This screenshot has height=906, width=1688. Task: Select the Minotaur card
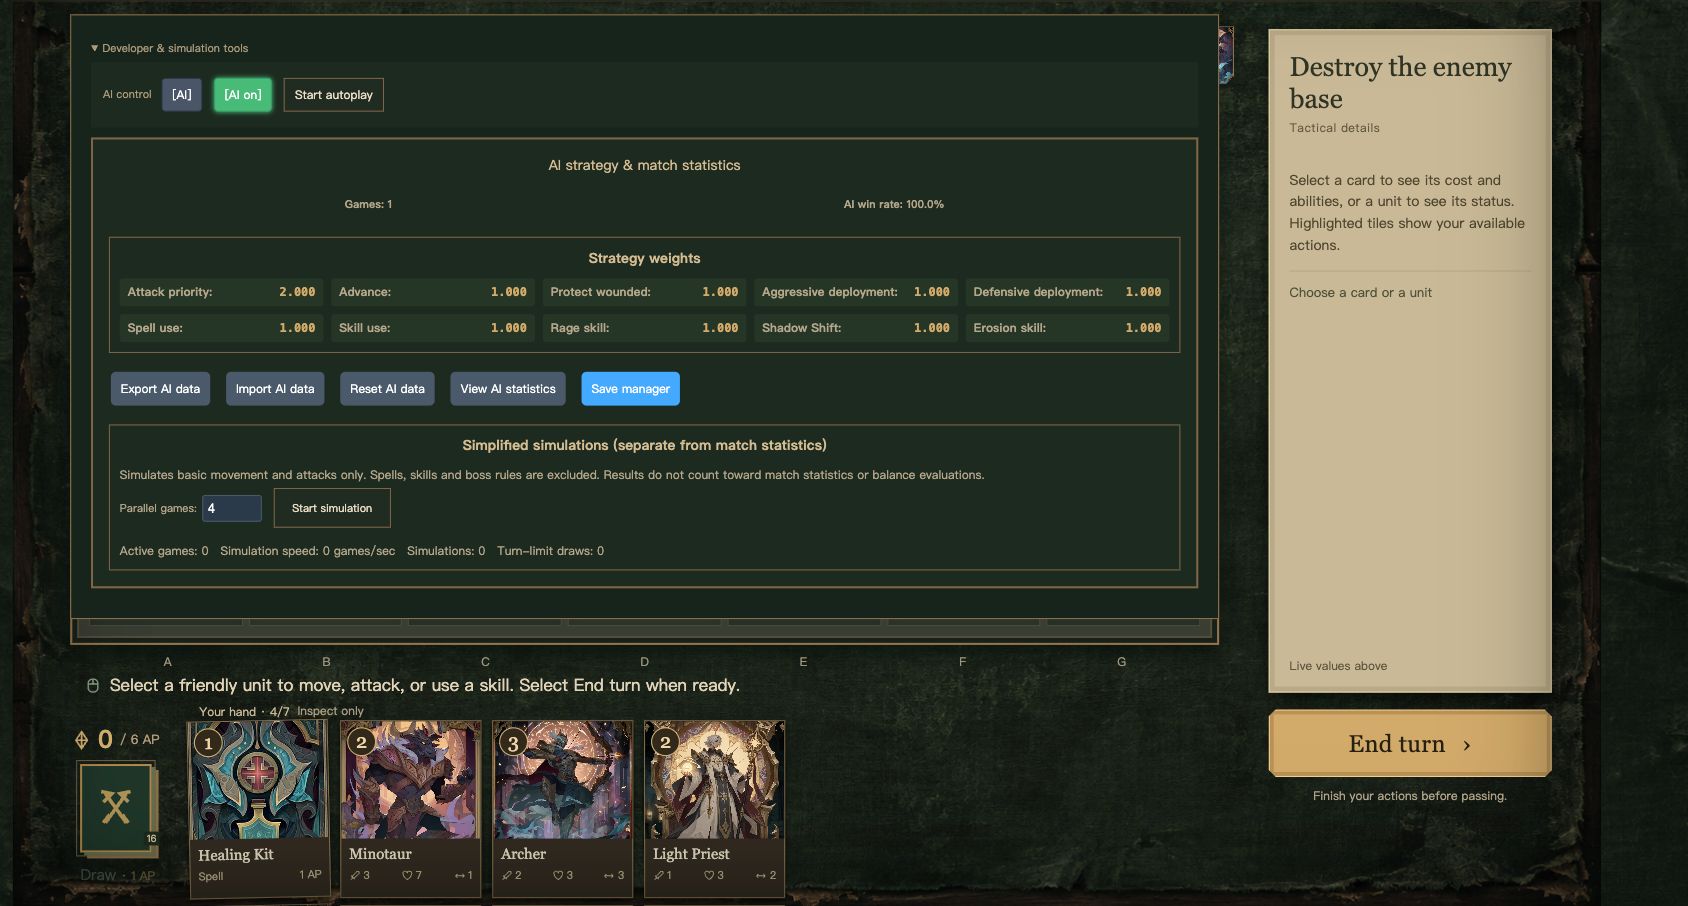411,809
